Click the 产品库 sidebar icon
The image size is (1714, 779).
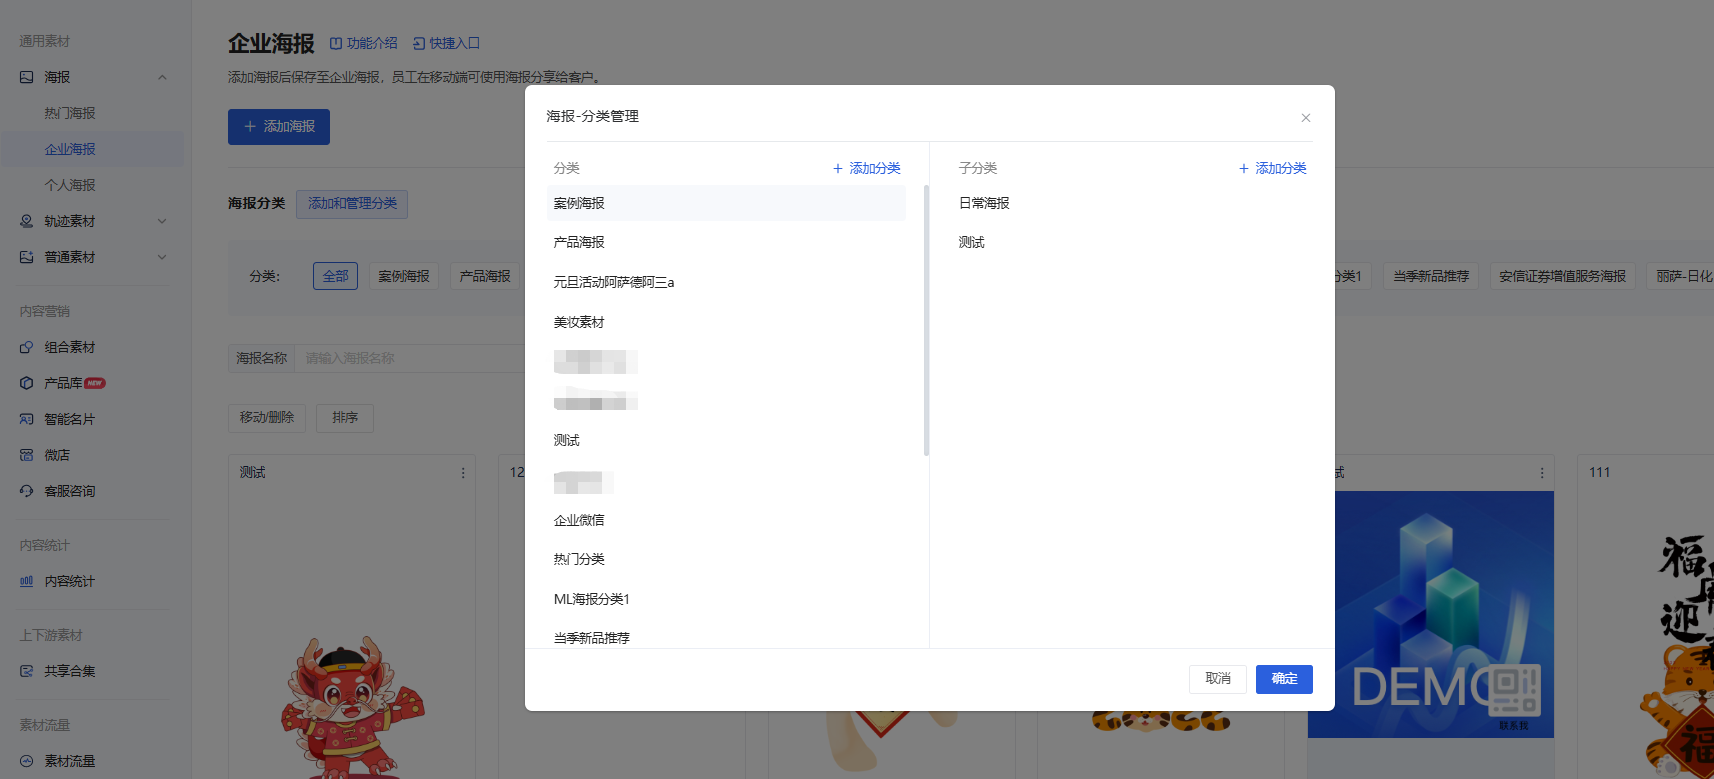point(27,383)
